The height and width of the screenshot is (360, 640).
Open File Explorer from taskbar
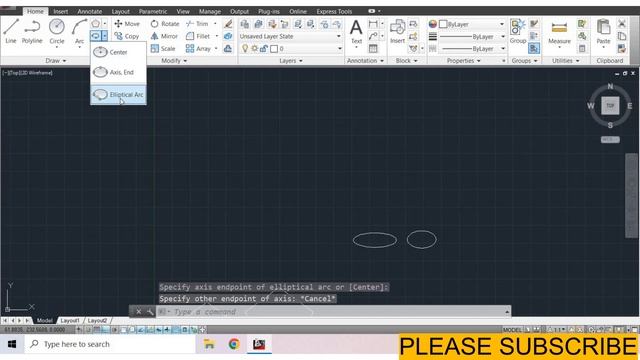[x=209, y=344]
